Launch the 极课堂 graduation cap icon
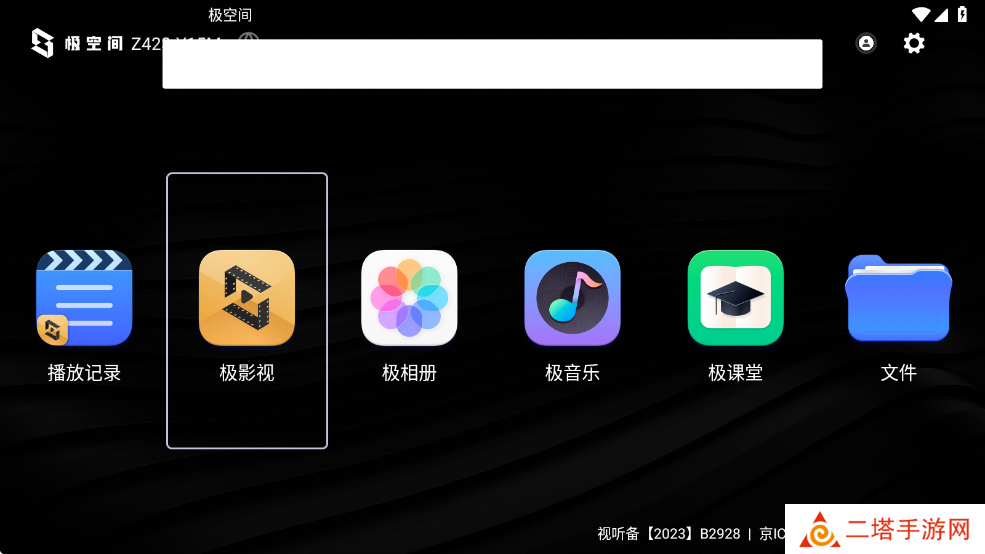The height and width of the screenshot is (554, 985). 735,297
